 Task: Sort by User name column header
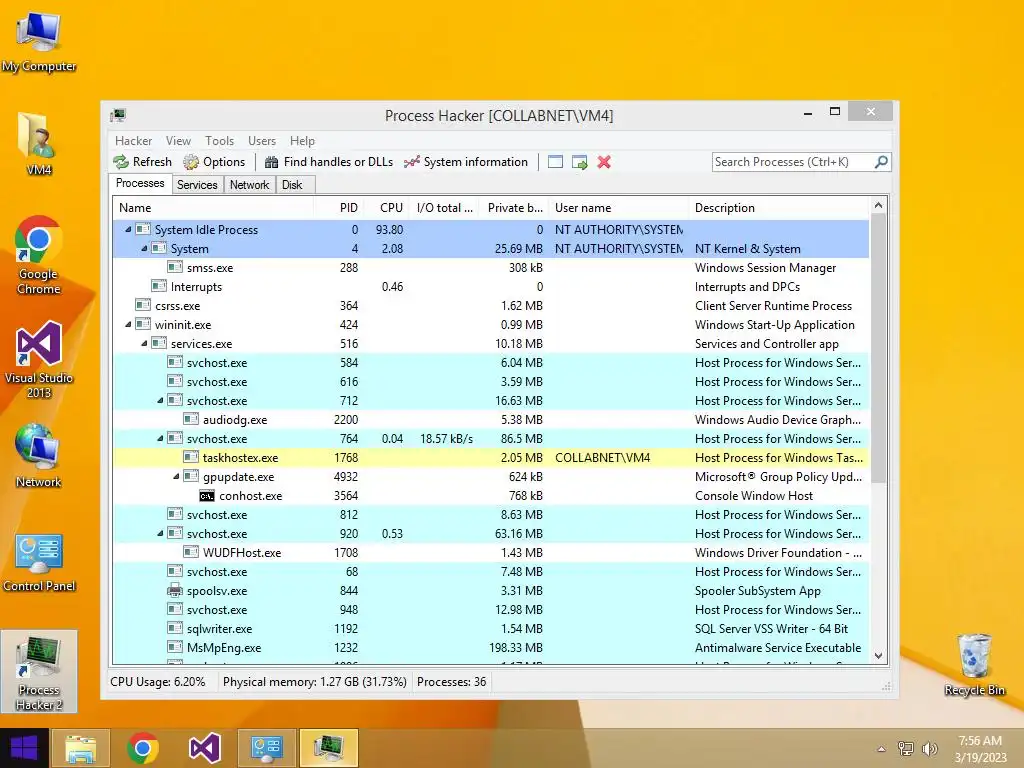(619, 208)
